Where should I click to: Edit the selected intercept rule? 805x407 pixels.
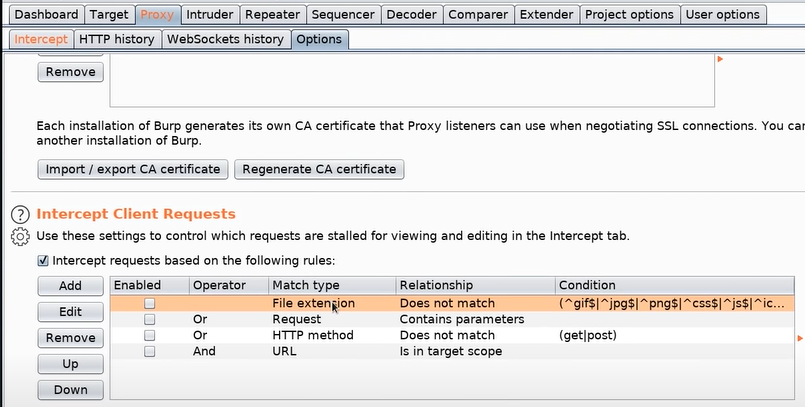click(x=70, y=312)
